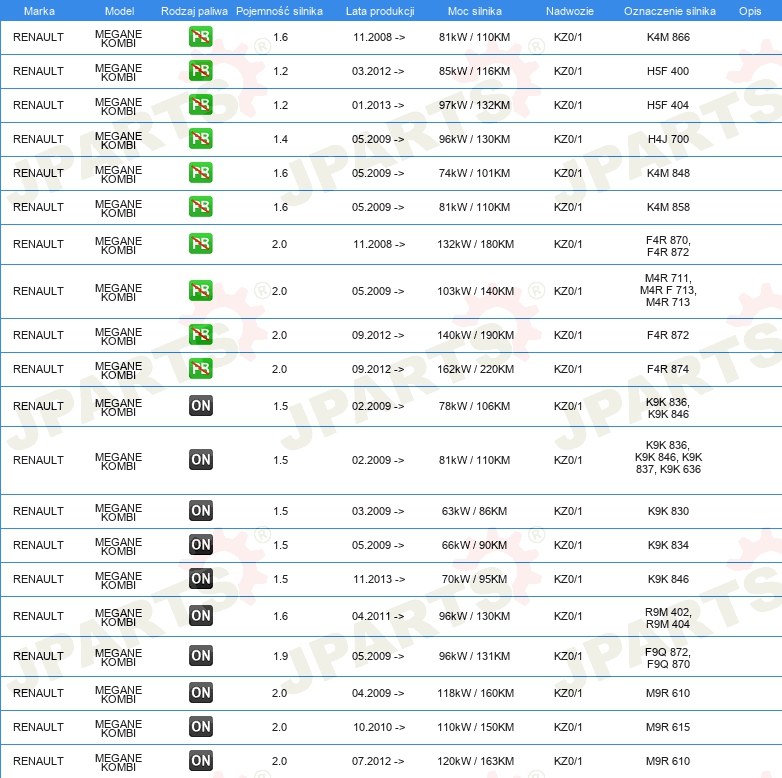Click the PB icon for the 162kW / 220KM engine

click(x=200, y=369)
